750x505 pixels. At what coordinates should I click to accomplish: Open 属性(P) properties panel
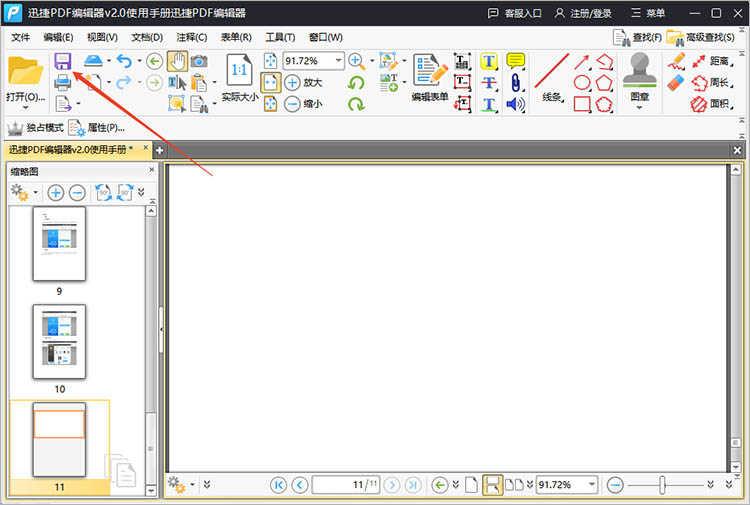(97, 128)
